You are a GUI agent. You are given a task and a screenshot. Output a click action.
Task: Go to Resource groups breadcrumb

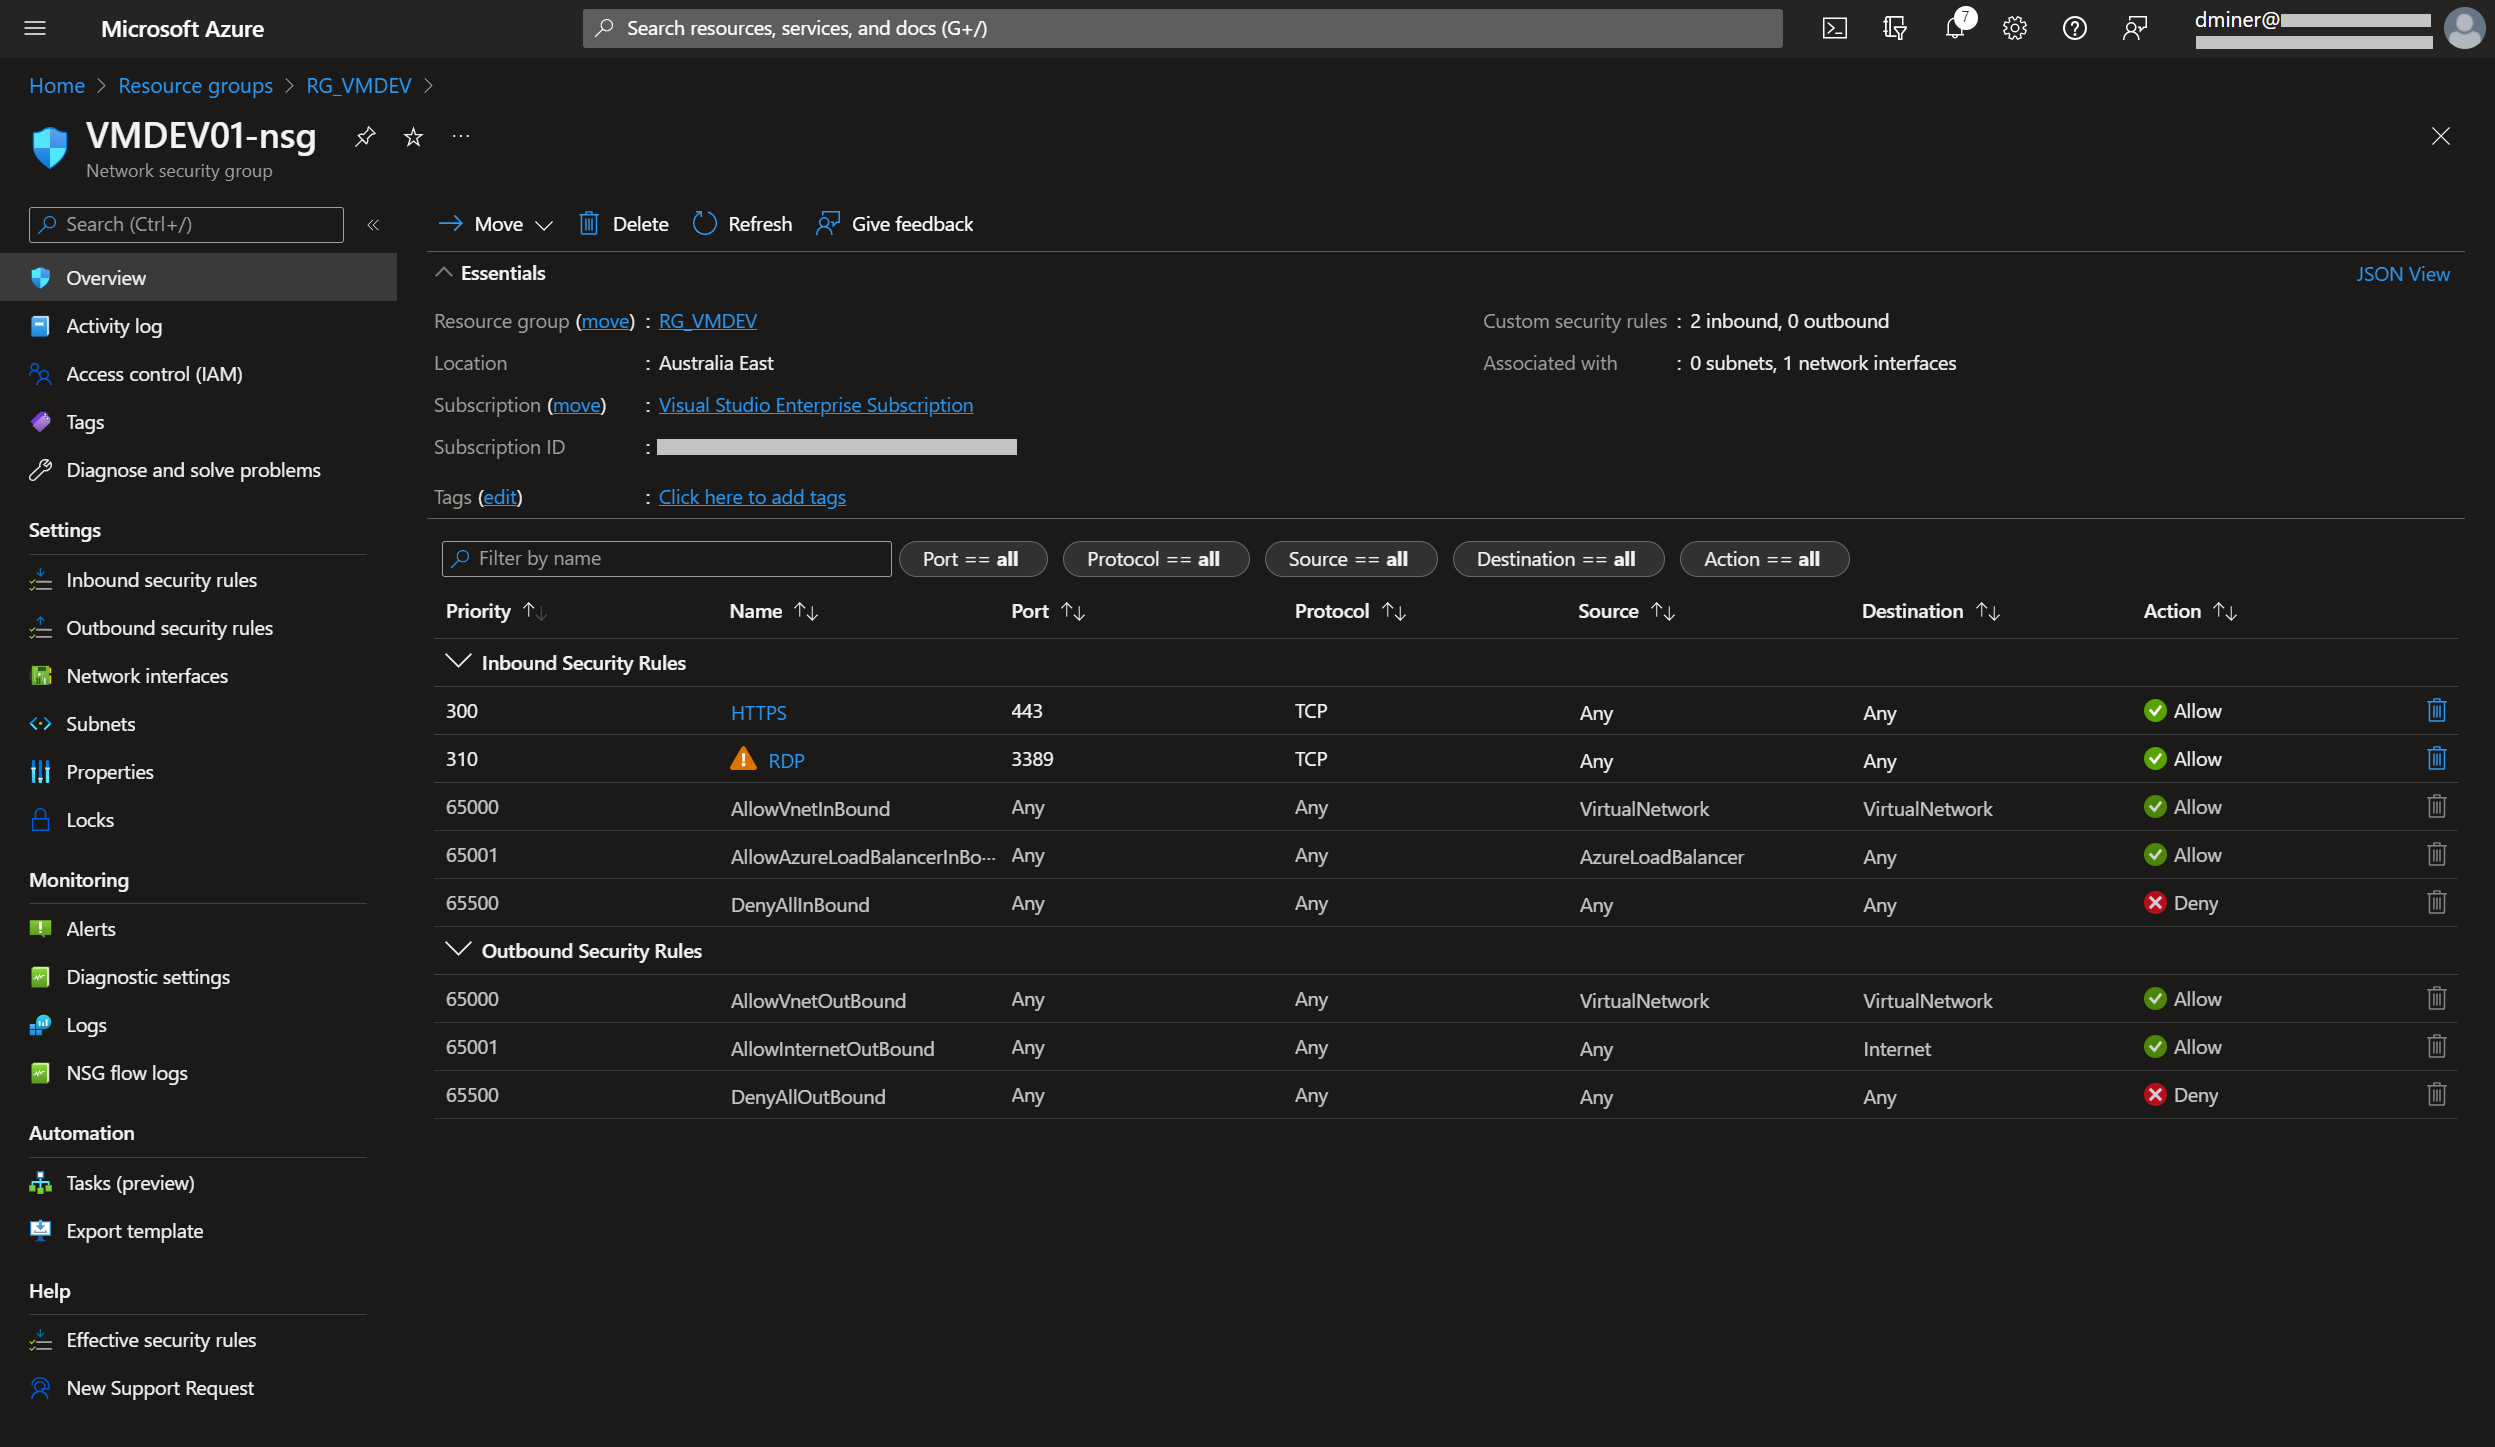point(195,86)
